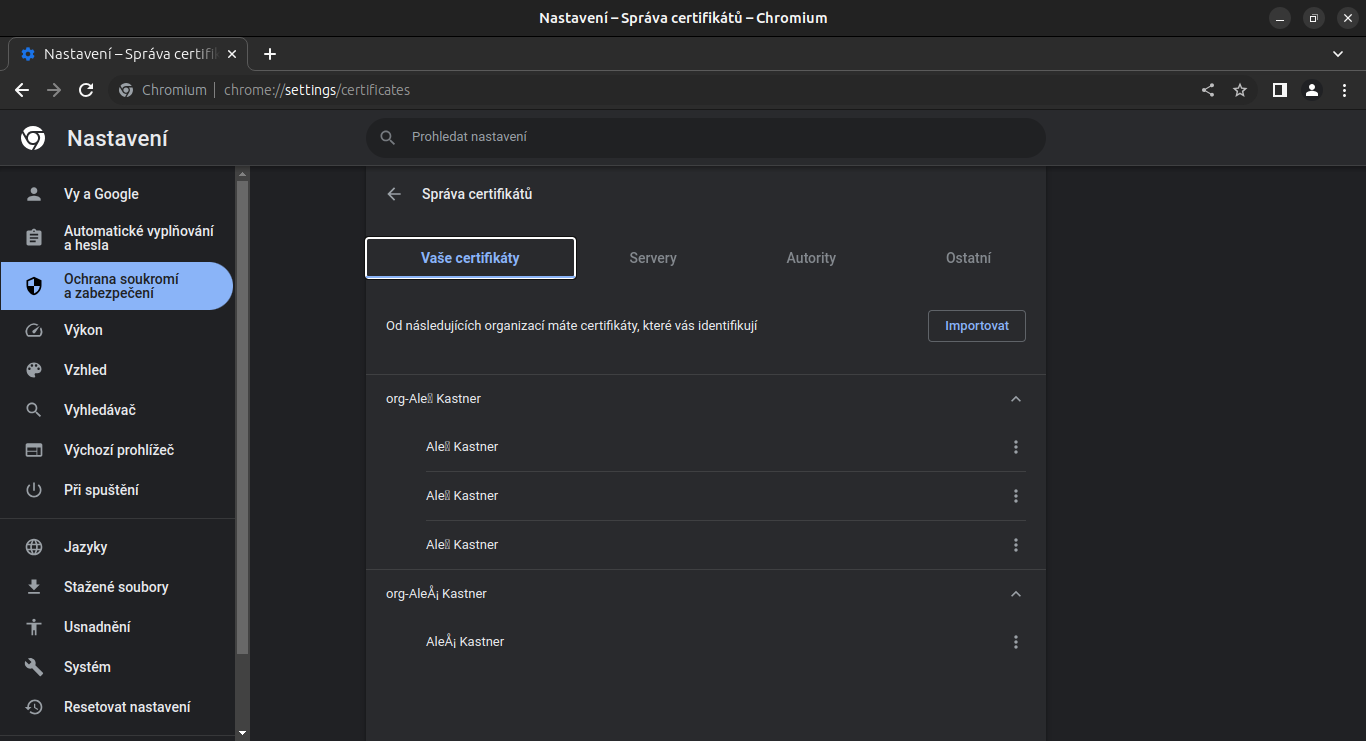Toggle the side panel icon
1366x741 pixels.
(1279, 90)
